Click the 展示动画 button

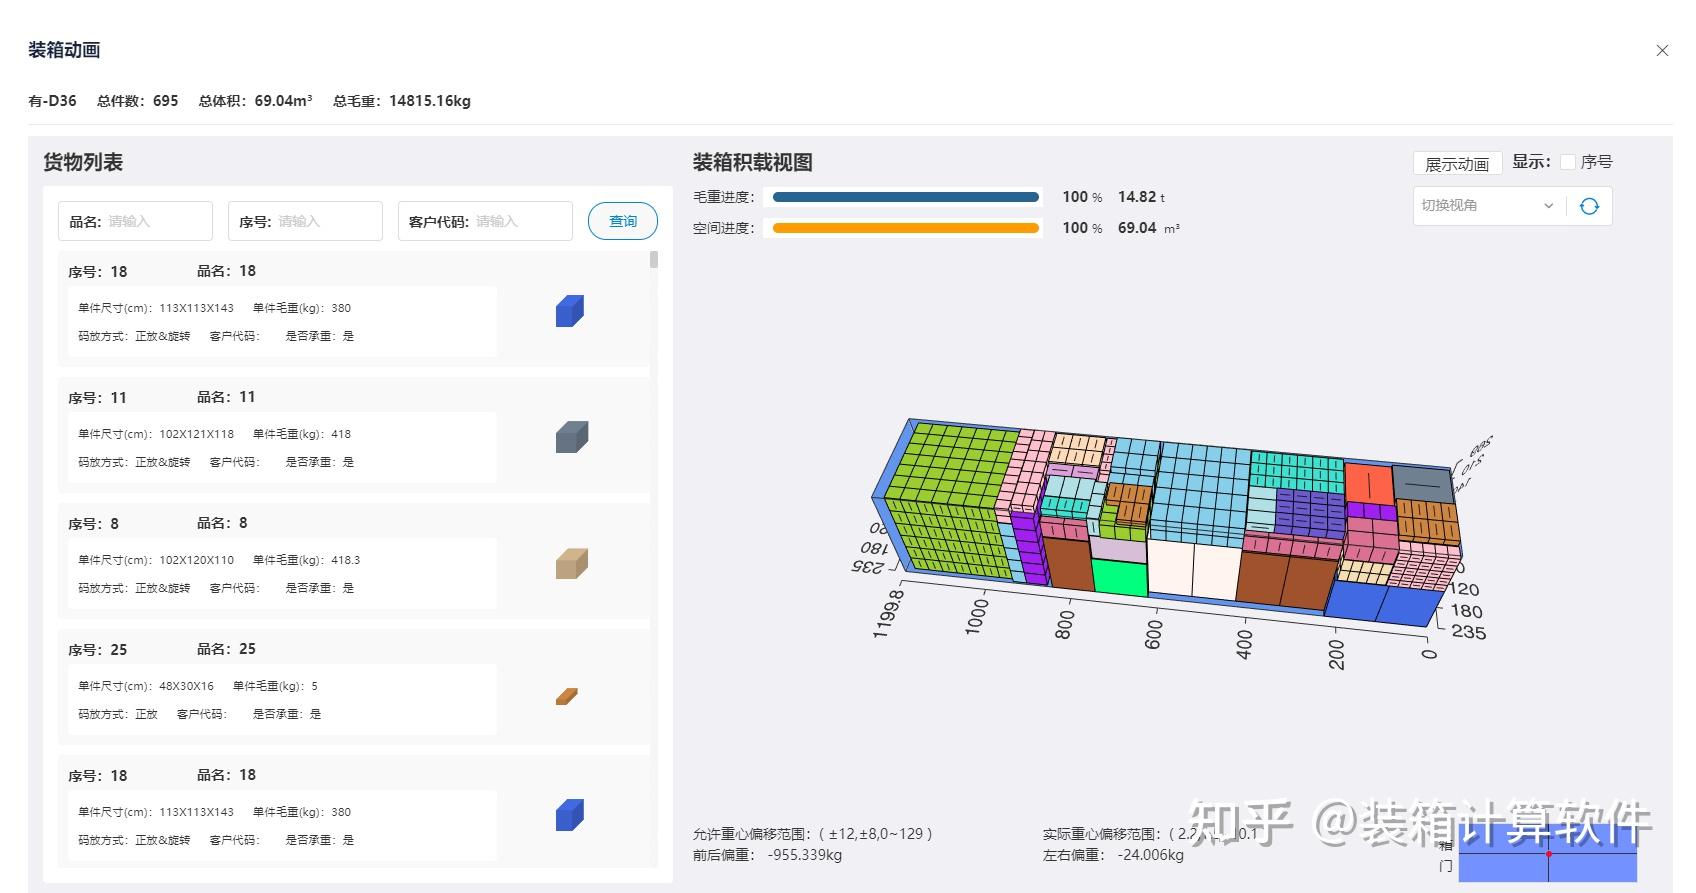1457,164
